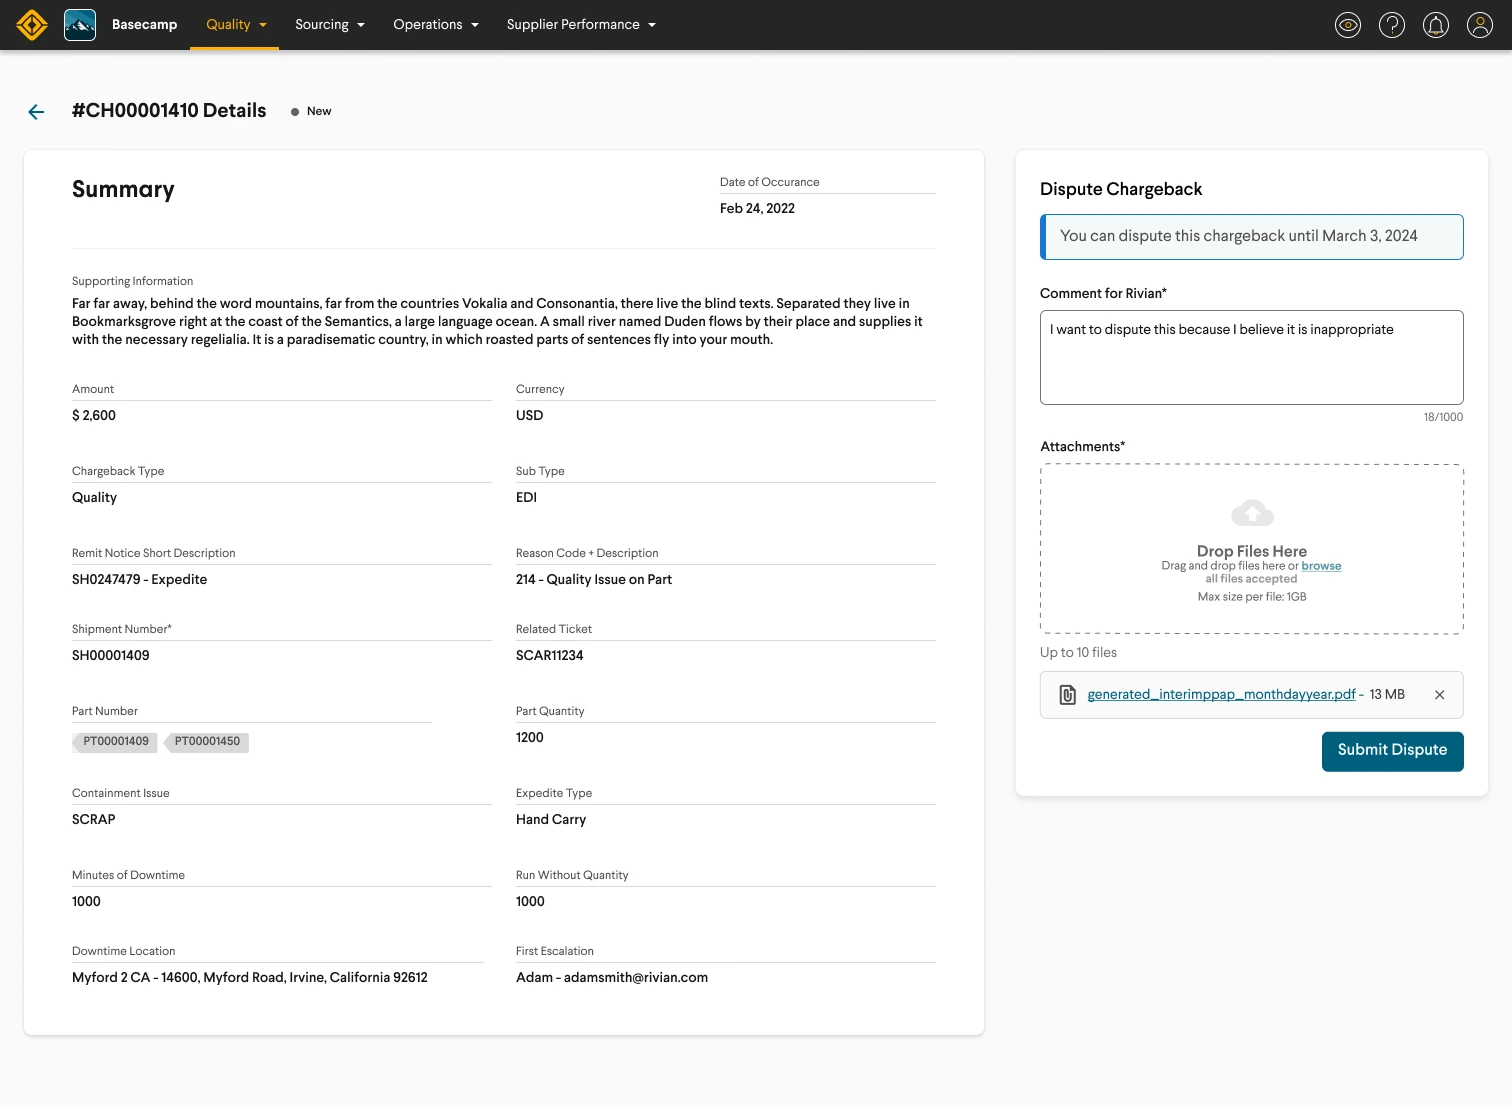
Task: Click the amount value $ 2,600
Action: tap(94, 416)
